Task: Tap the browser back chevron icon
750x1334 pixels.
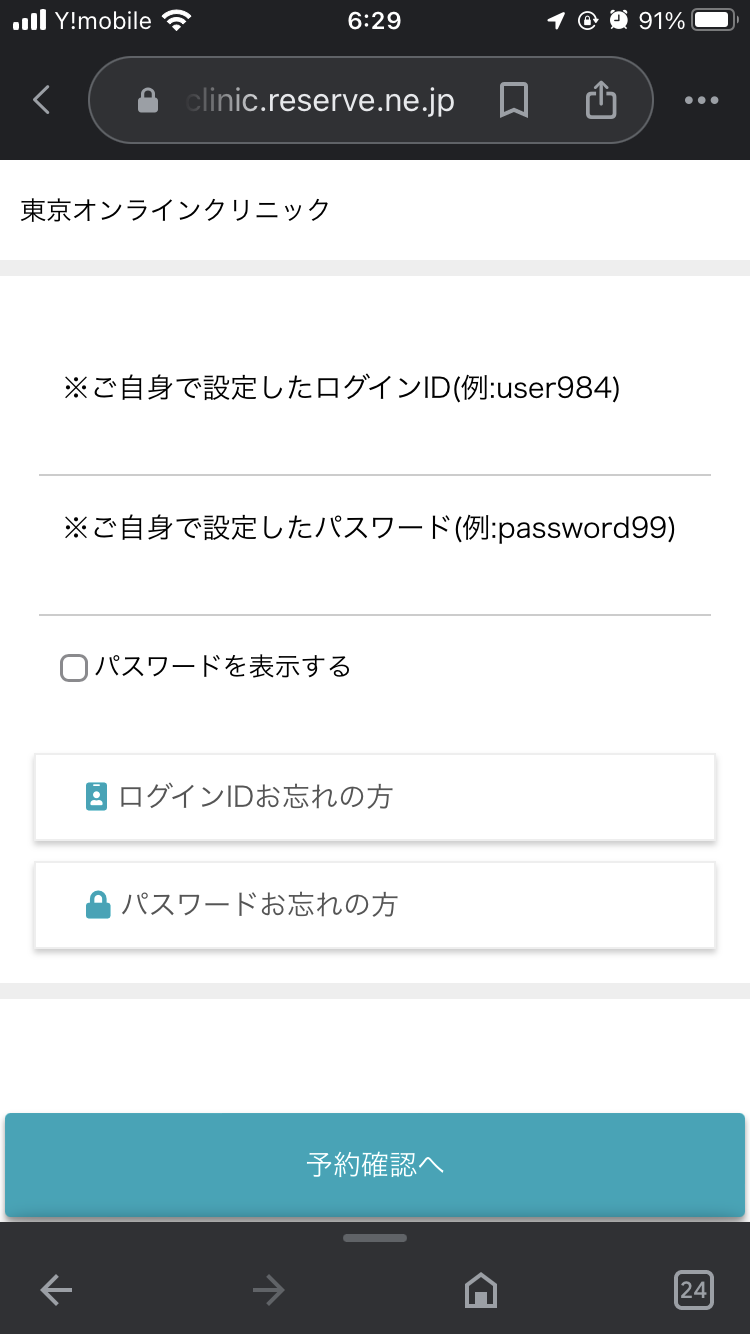Action: [41, 100]
